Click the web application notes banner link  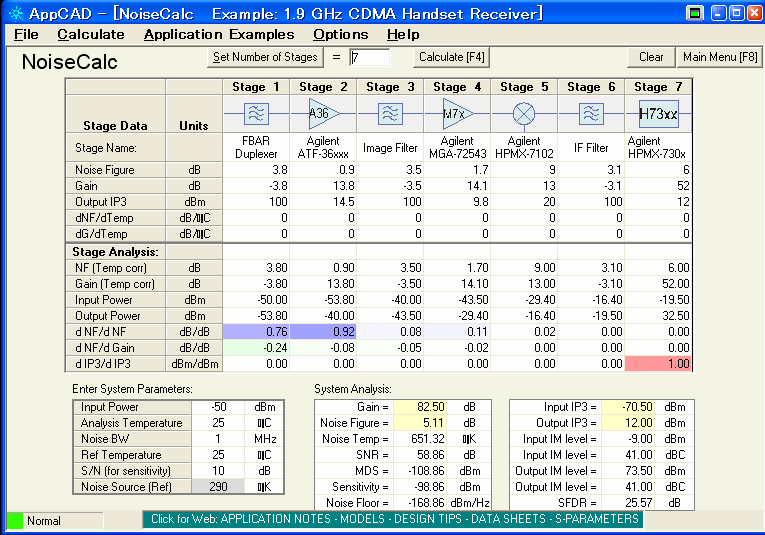[x=394, y=519]
